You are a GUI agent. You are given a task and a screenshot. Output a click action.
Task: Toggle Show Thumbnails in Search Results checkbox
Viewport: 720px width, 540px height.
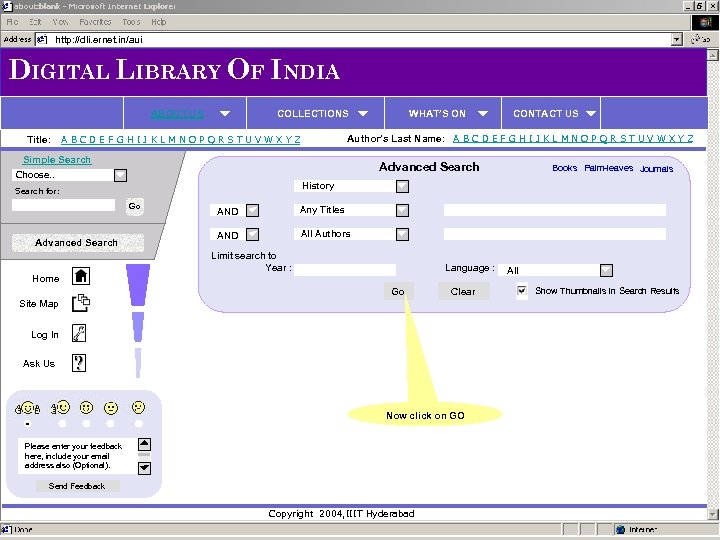click(522, 291)
